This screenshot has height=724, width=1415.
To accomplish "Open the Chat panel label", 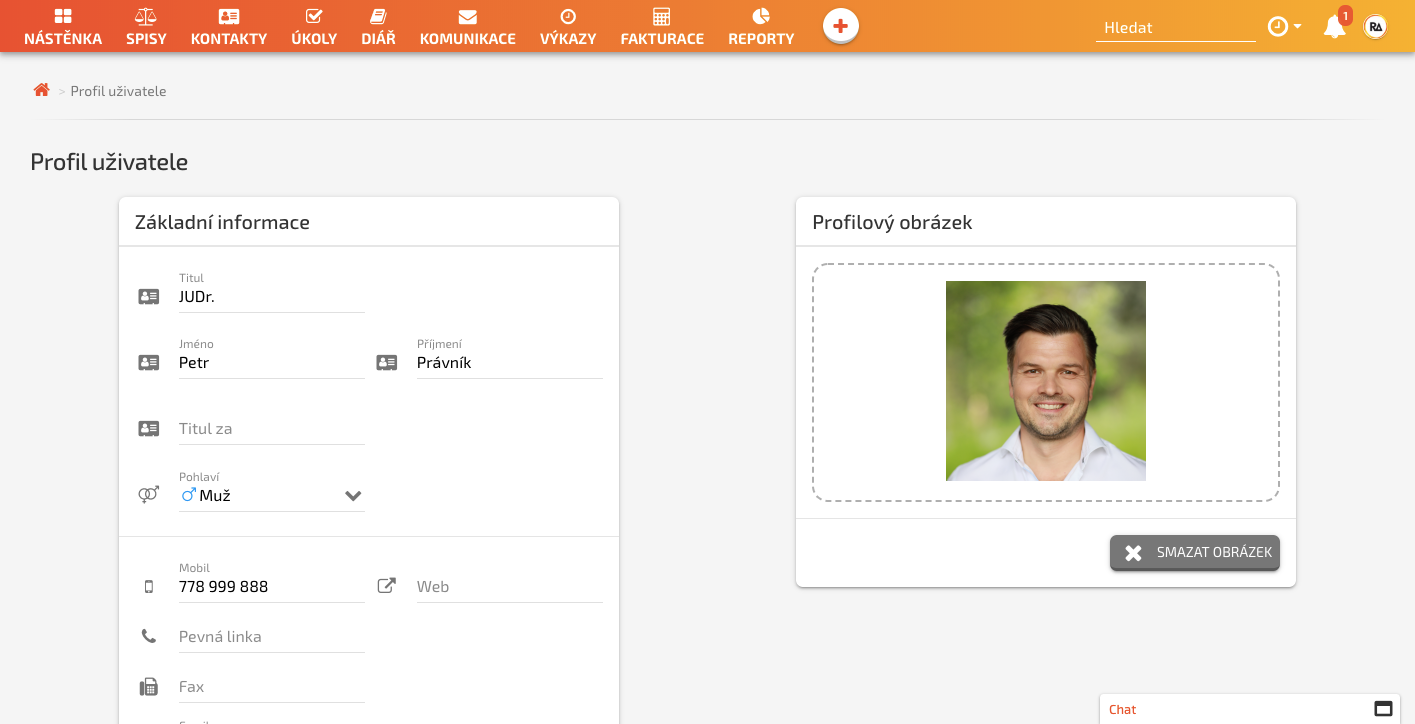I will 1123,709.
